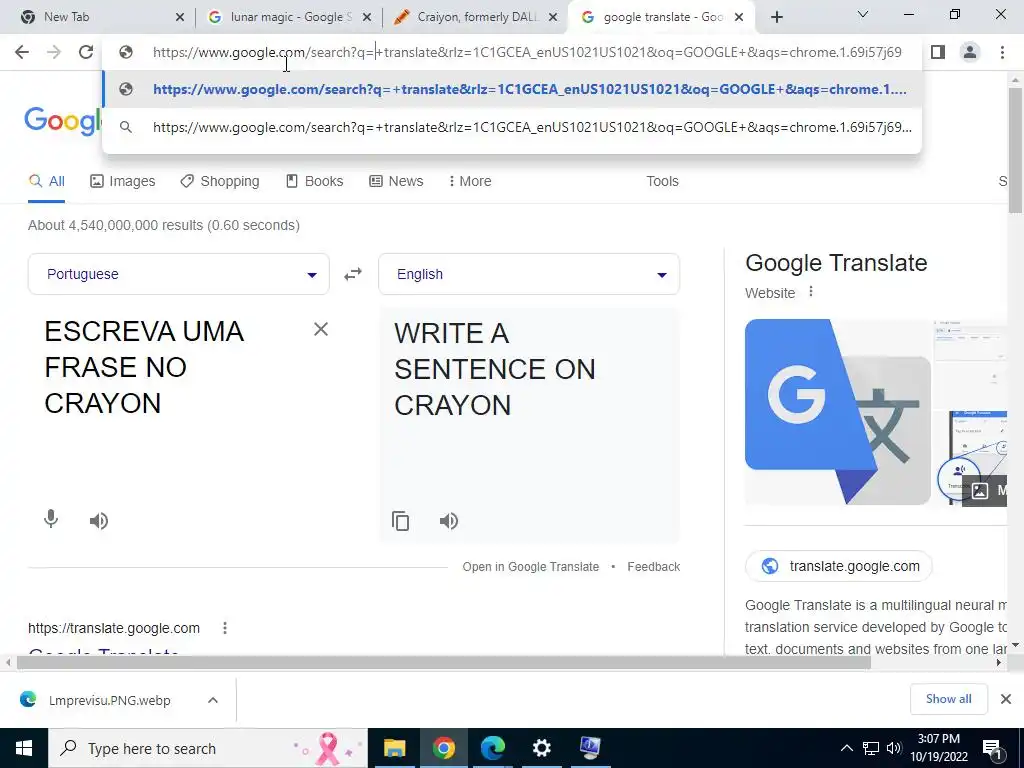Open the volume control in system tray
The height and width of the screenshot is (768, 1024).
click(x=894, y=748)
